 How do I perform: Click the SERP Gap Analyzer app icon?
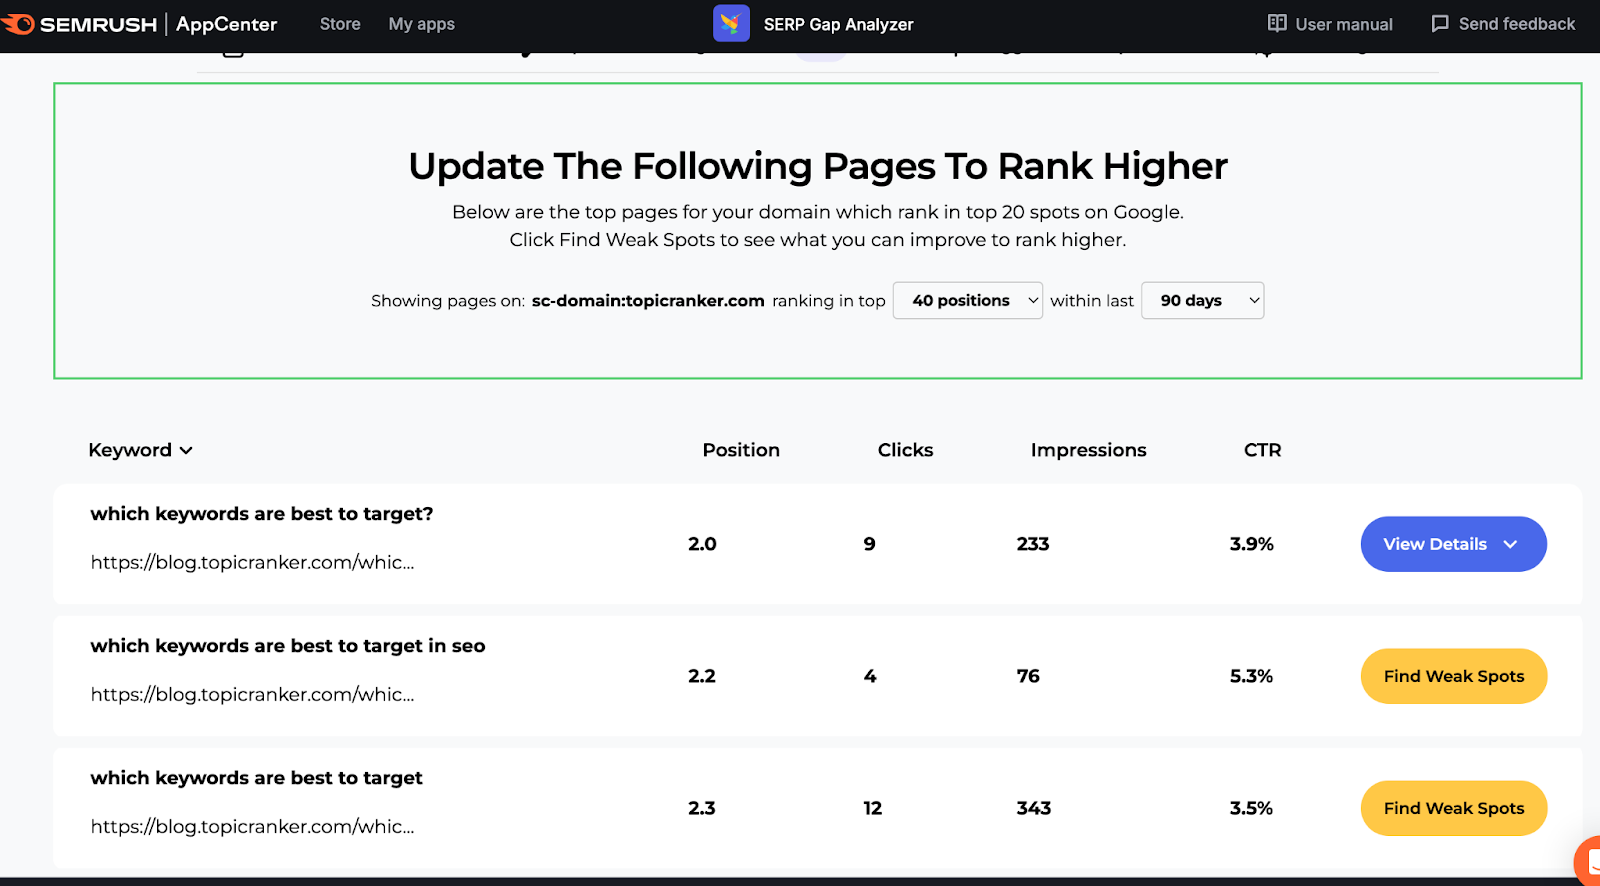pos(731,24)
